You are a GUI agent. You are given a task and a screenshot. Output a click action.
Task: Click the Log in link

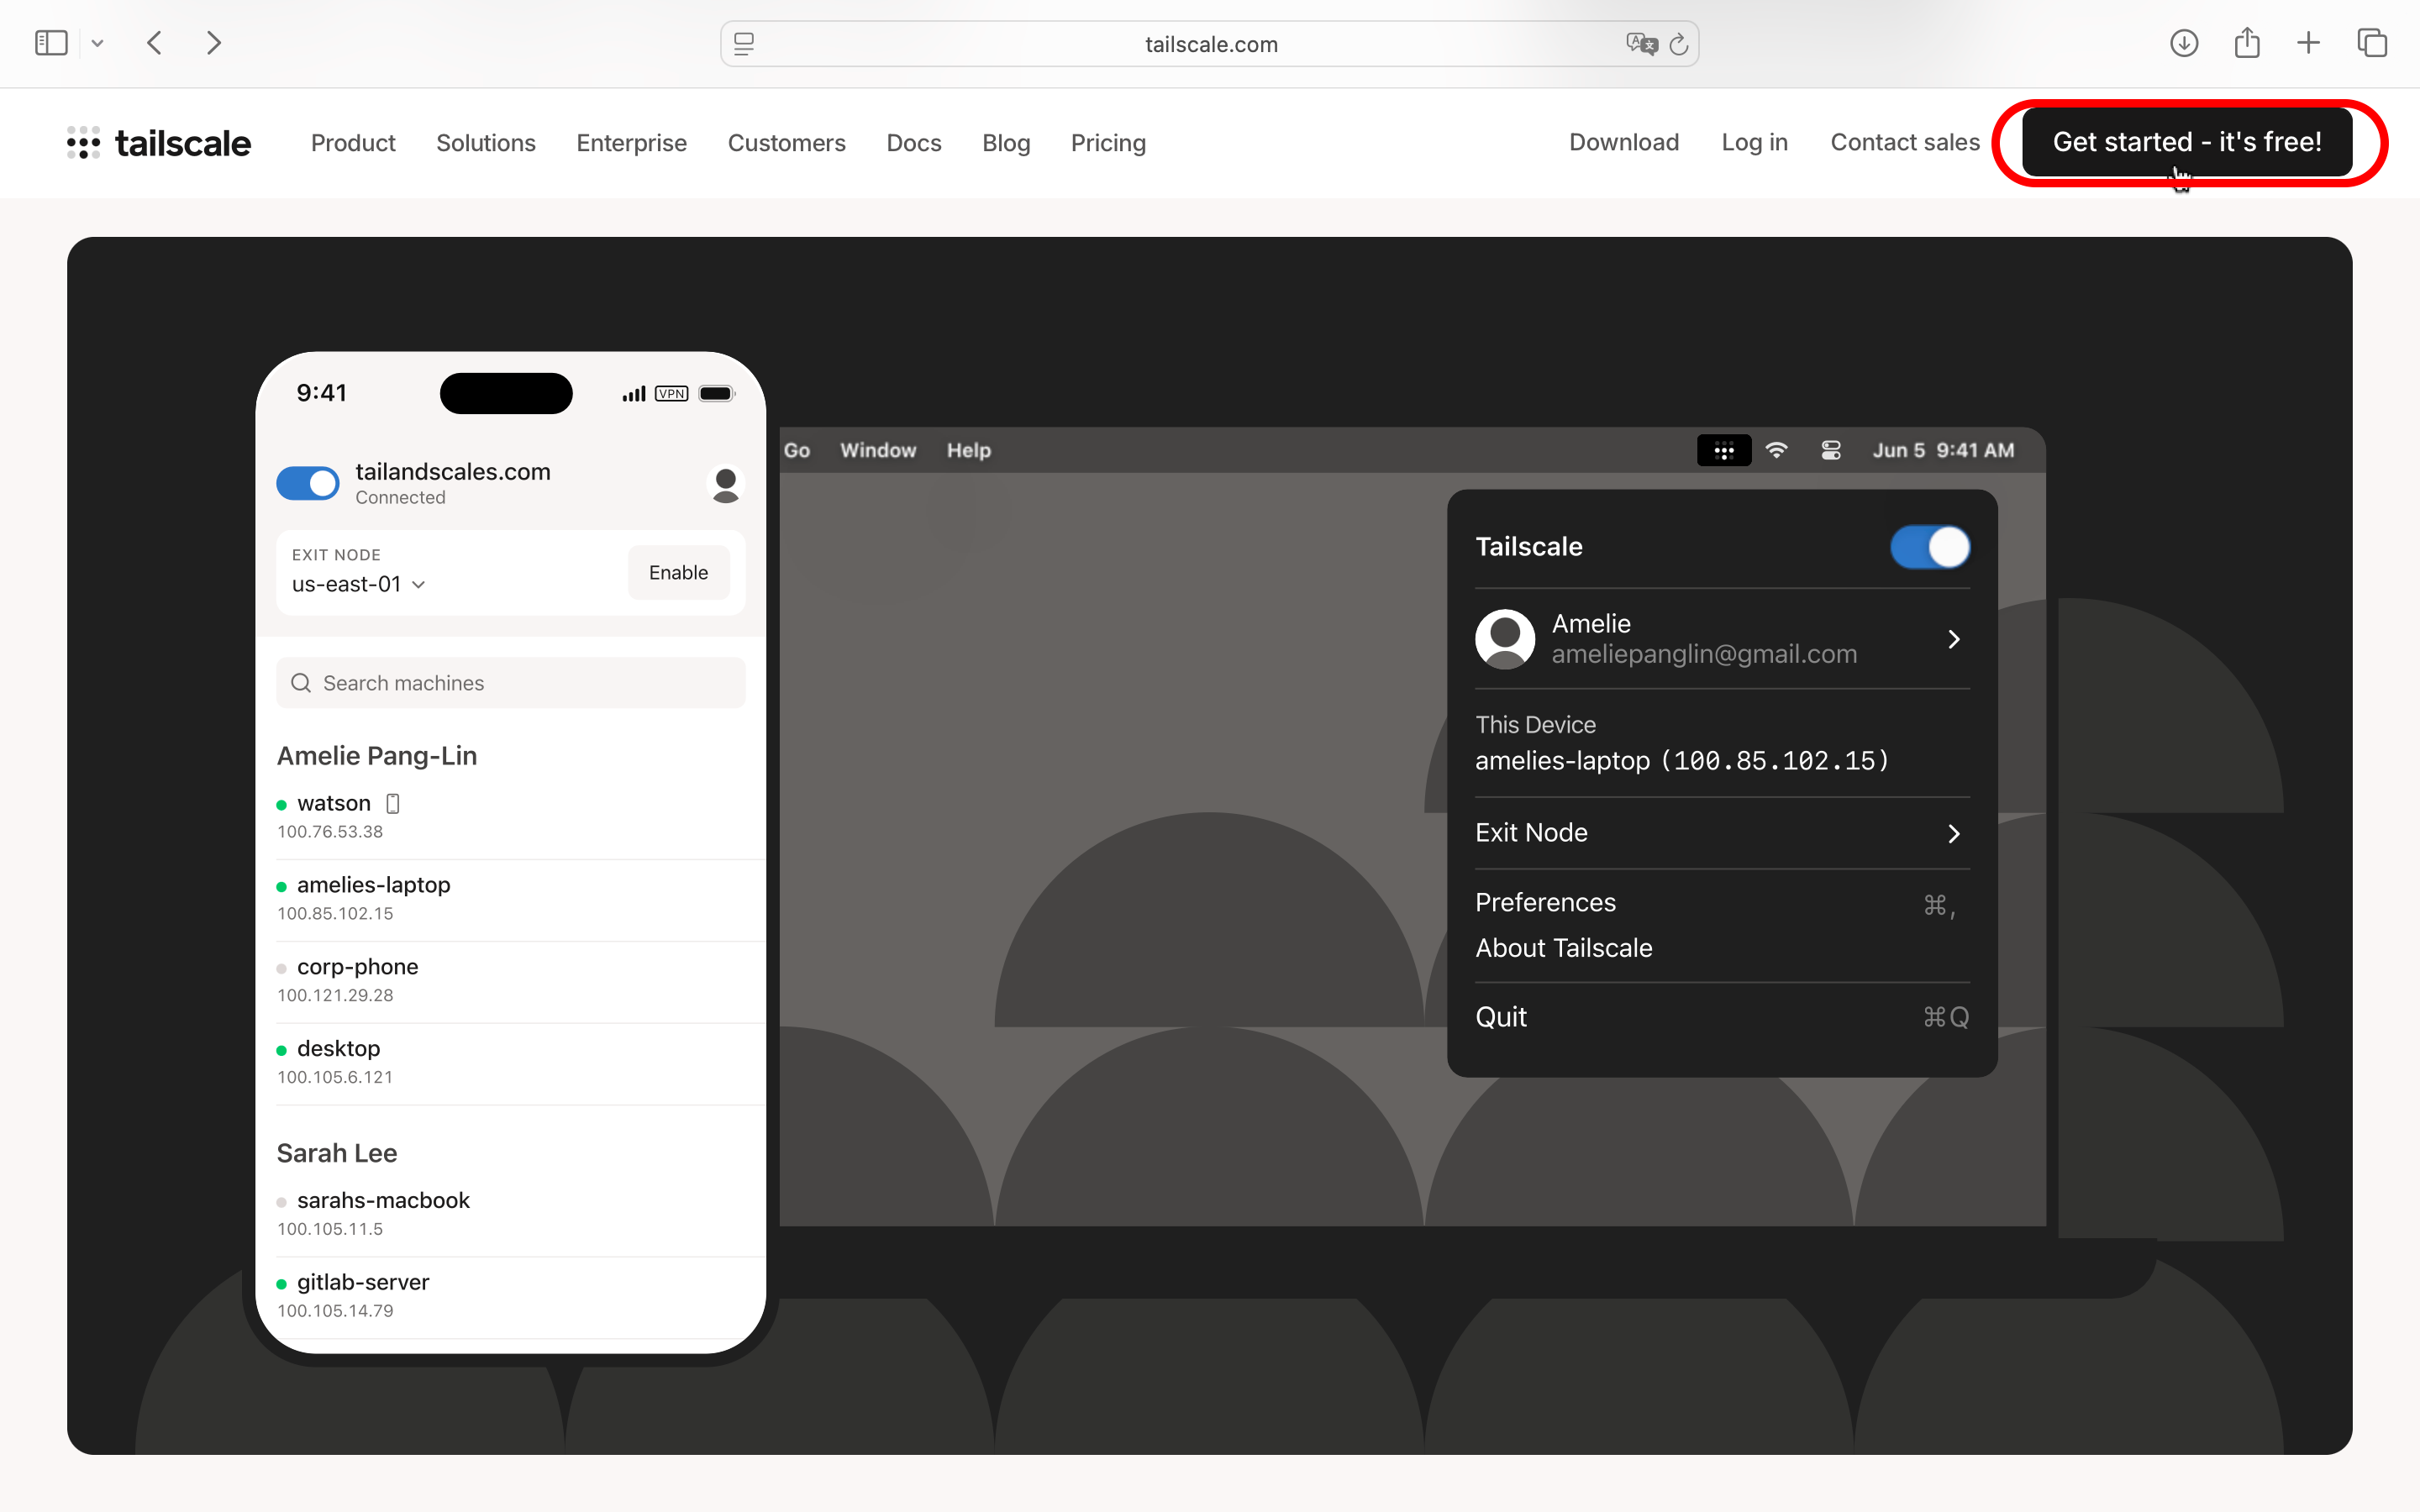click(1754, 142)
